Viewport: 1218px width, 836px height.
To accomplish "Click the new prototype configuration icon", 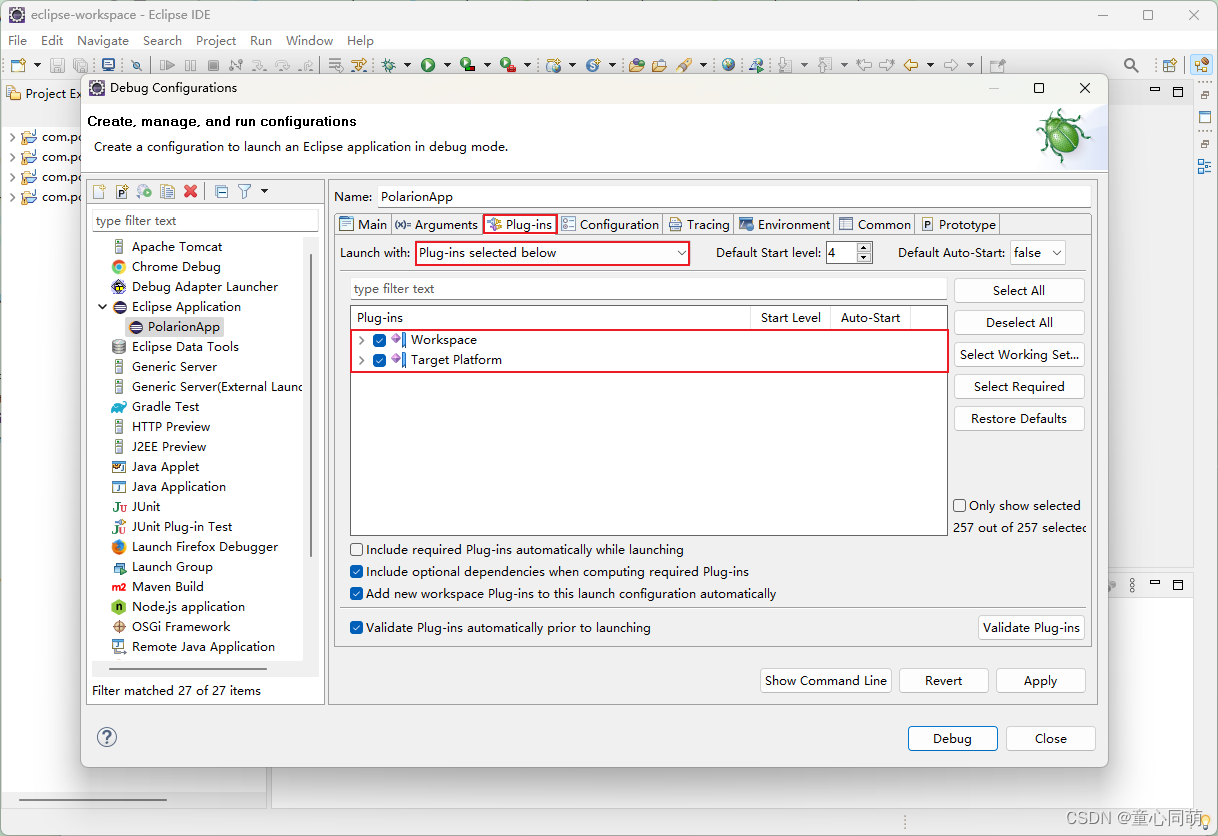I will click(x=122, y=191).
